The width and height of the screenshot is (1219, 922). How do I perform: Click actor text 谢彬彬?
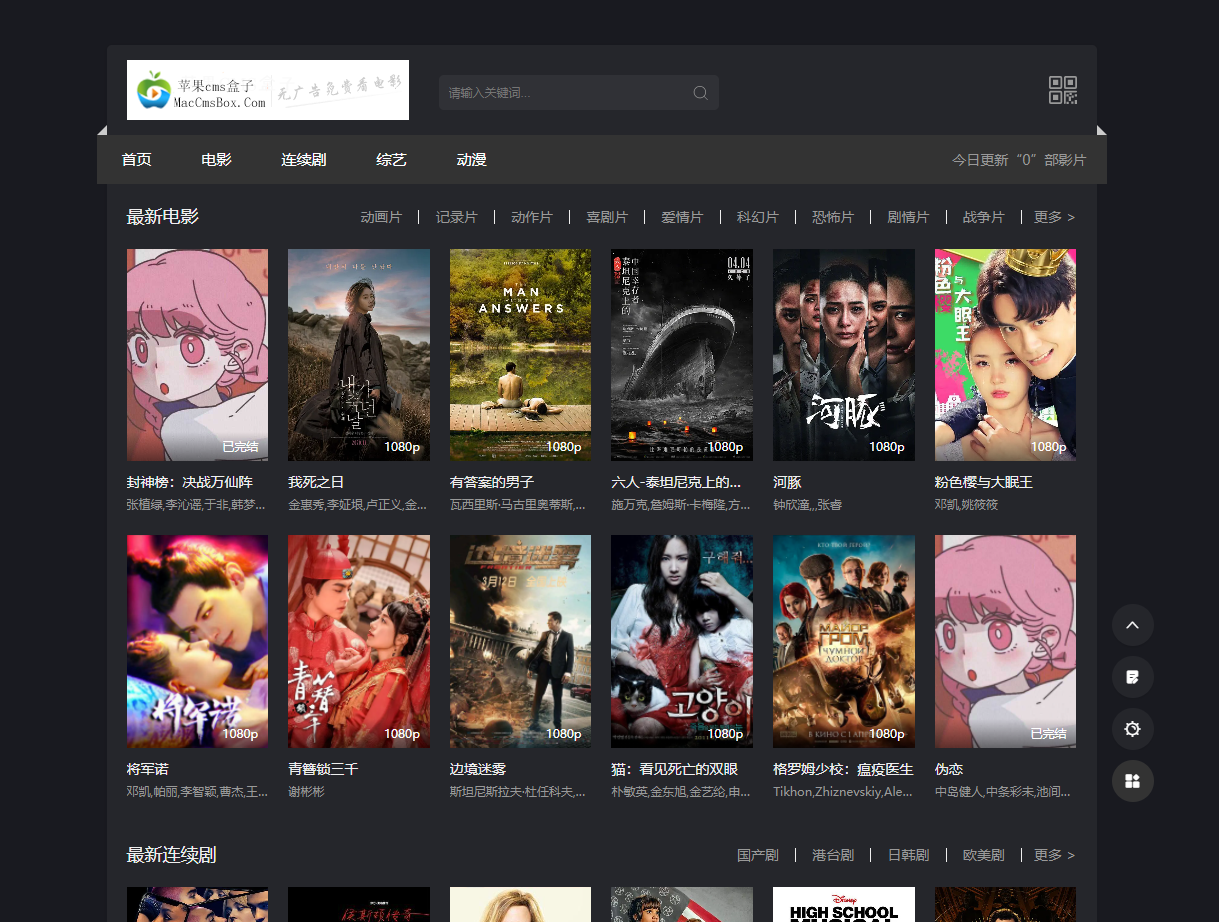(x=306, y=791)
